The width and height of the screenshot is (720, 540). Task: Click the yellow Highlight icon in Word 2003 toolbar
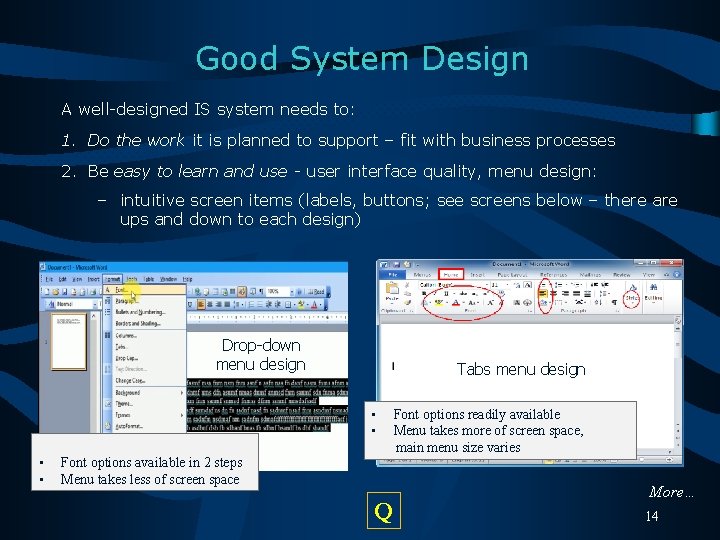[x=301, y=304]
